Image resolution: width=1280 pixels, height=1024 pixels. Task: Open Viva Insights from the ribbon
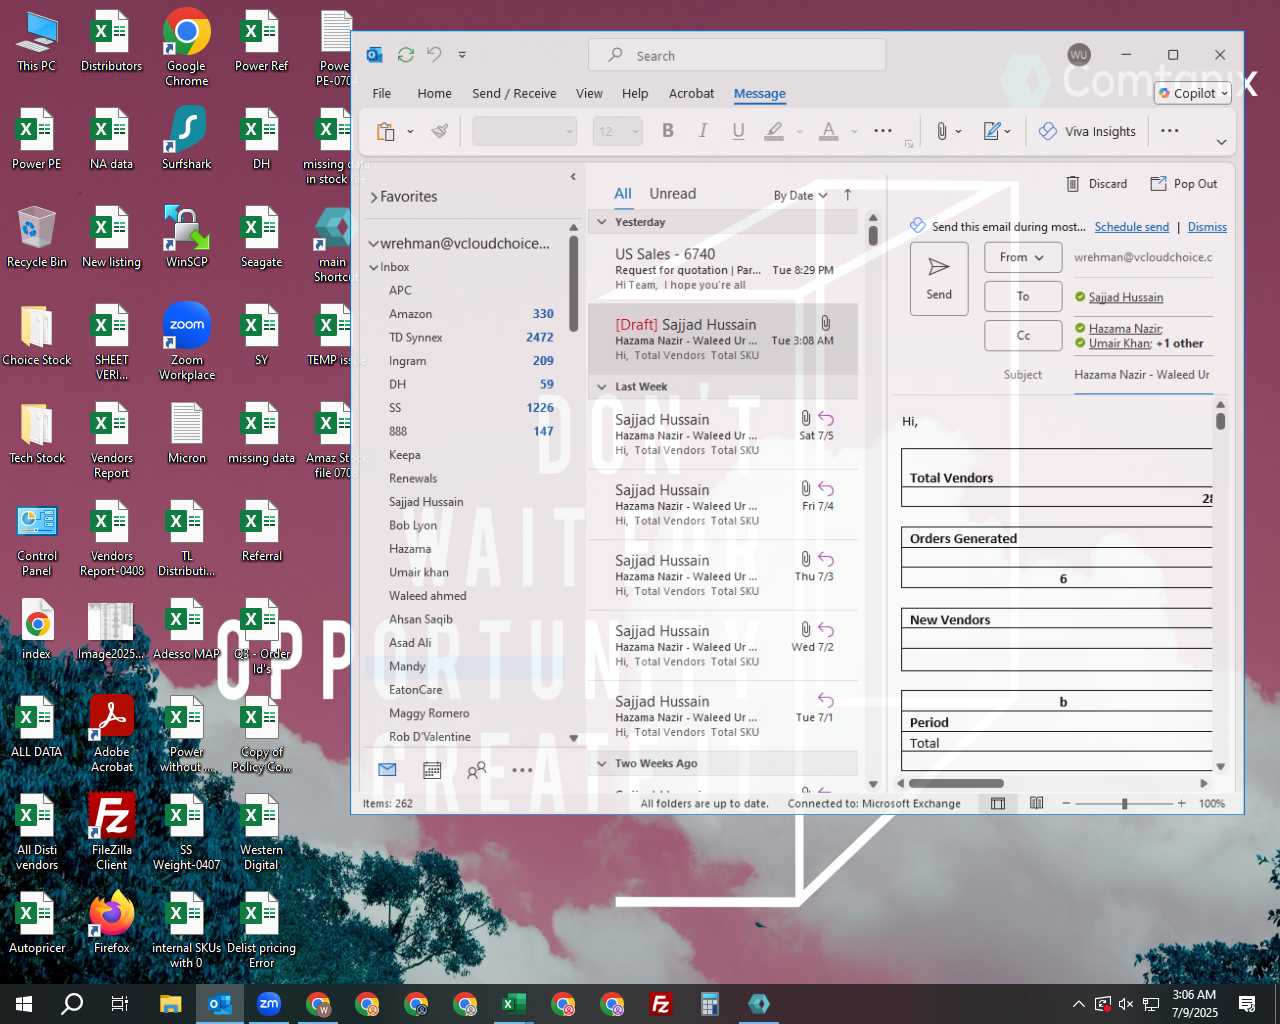[x=1087, y=131]
